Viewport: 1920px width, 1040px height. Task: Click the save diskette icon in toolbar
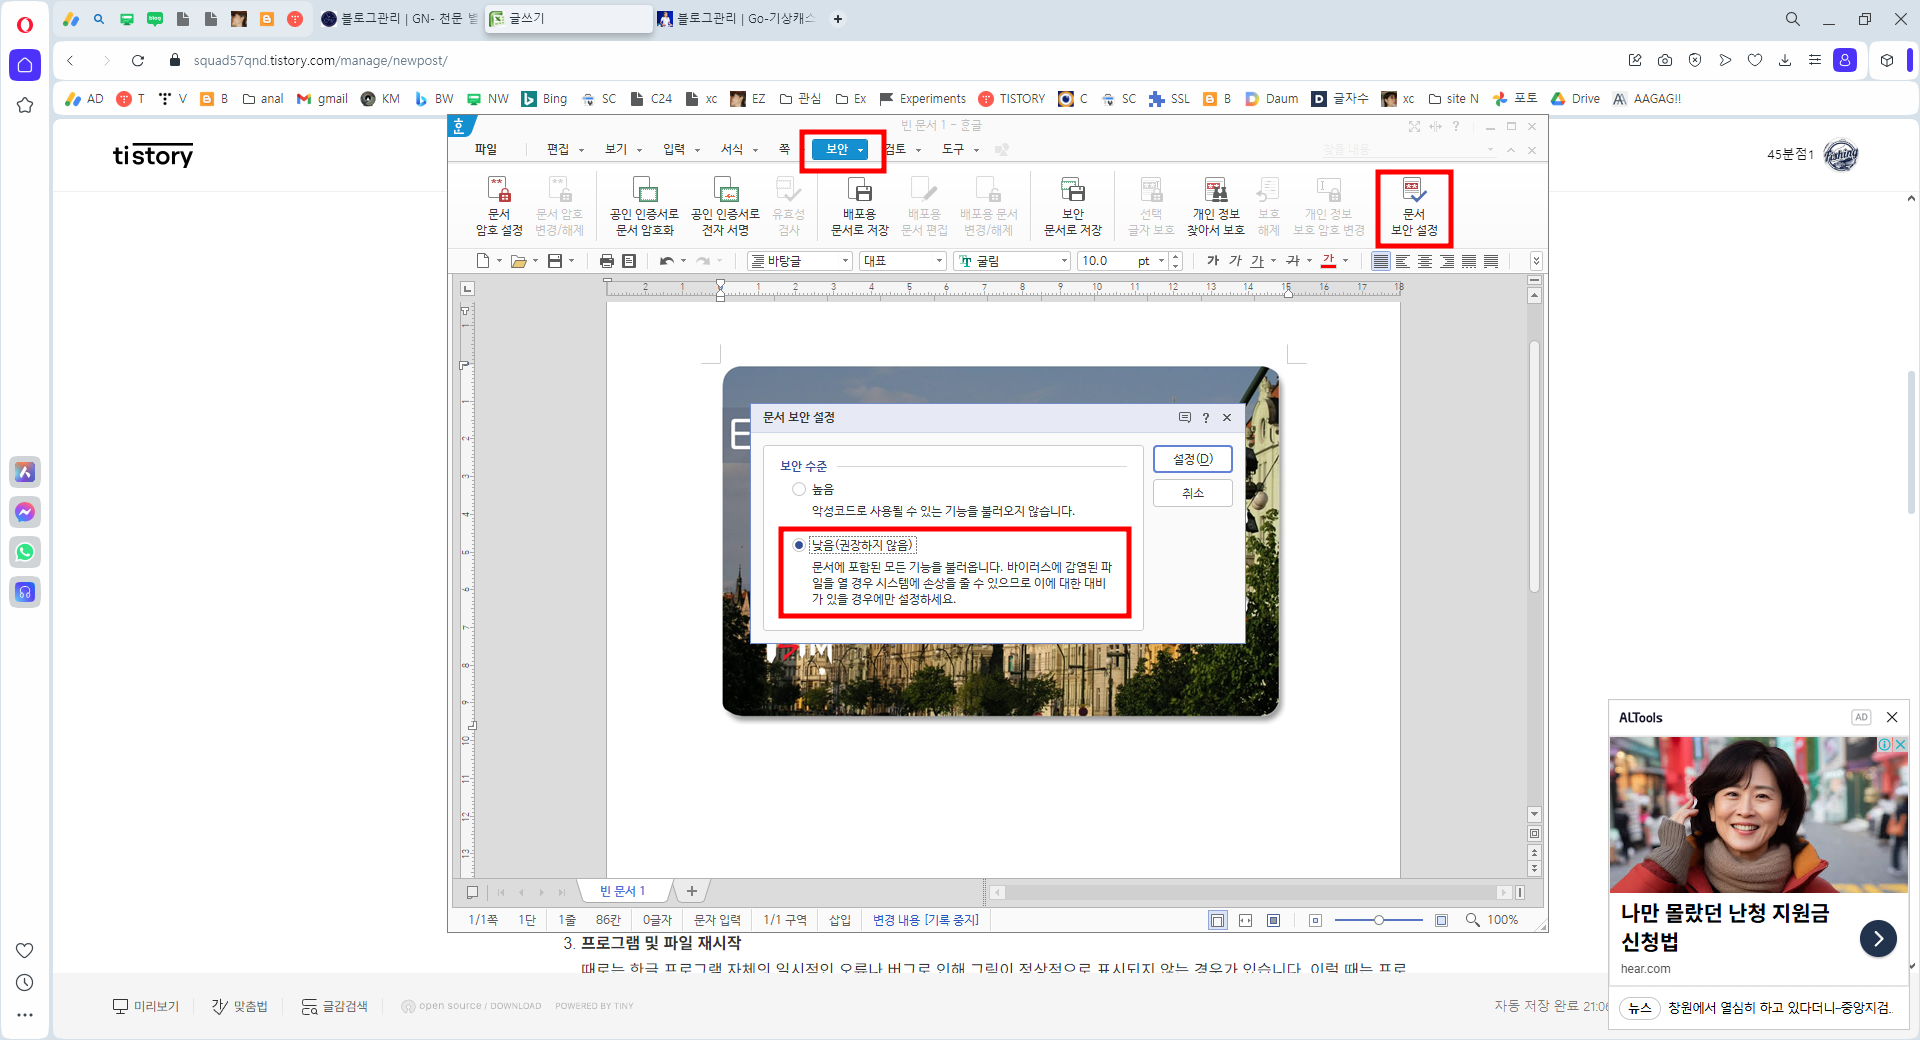(x=555, y=261)
